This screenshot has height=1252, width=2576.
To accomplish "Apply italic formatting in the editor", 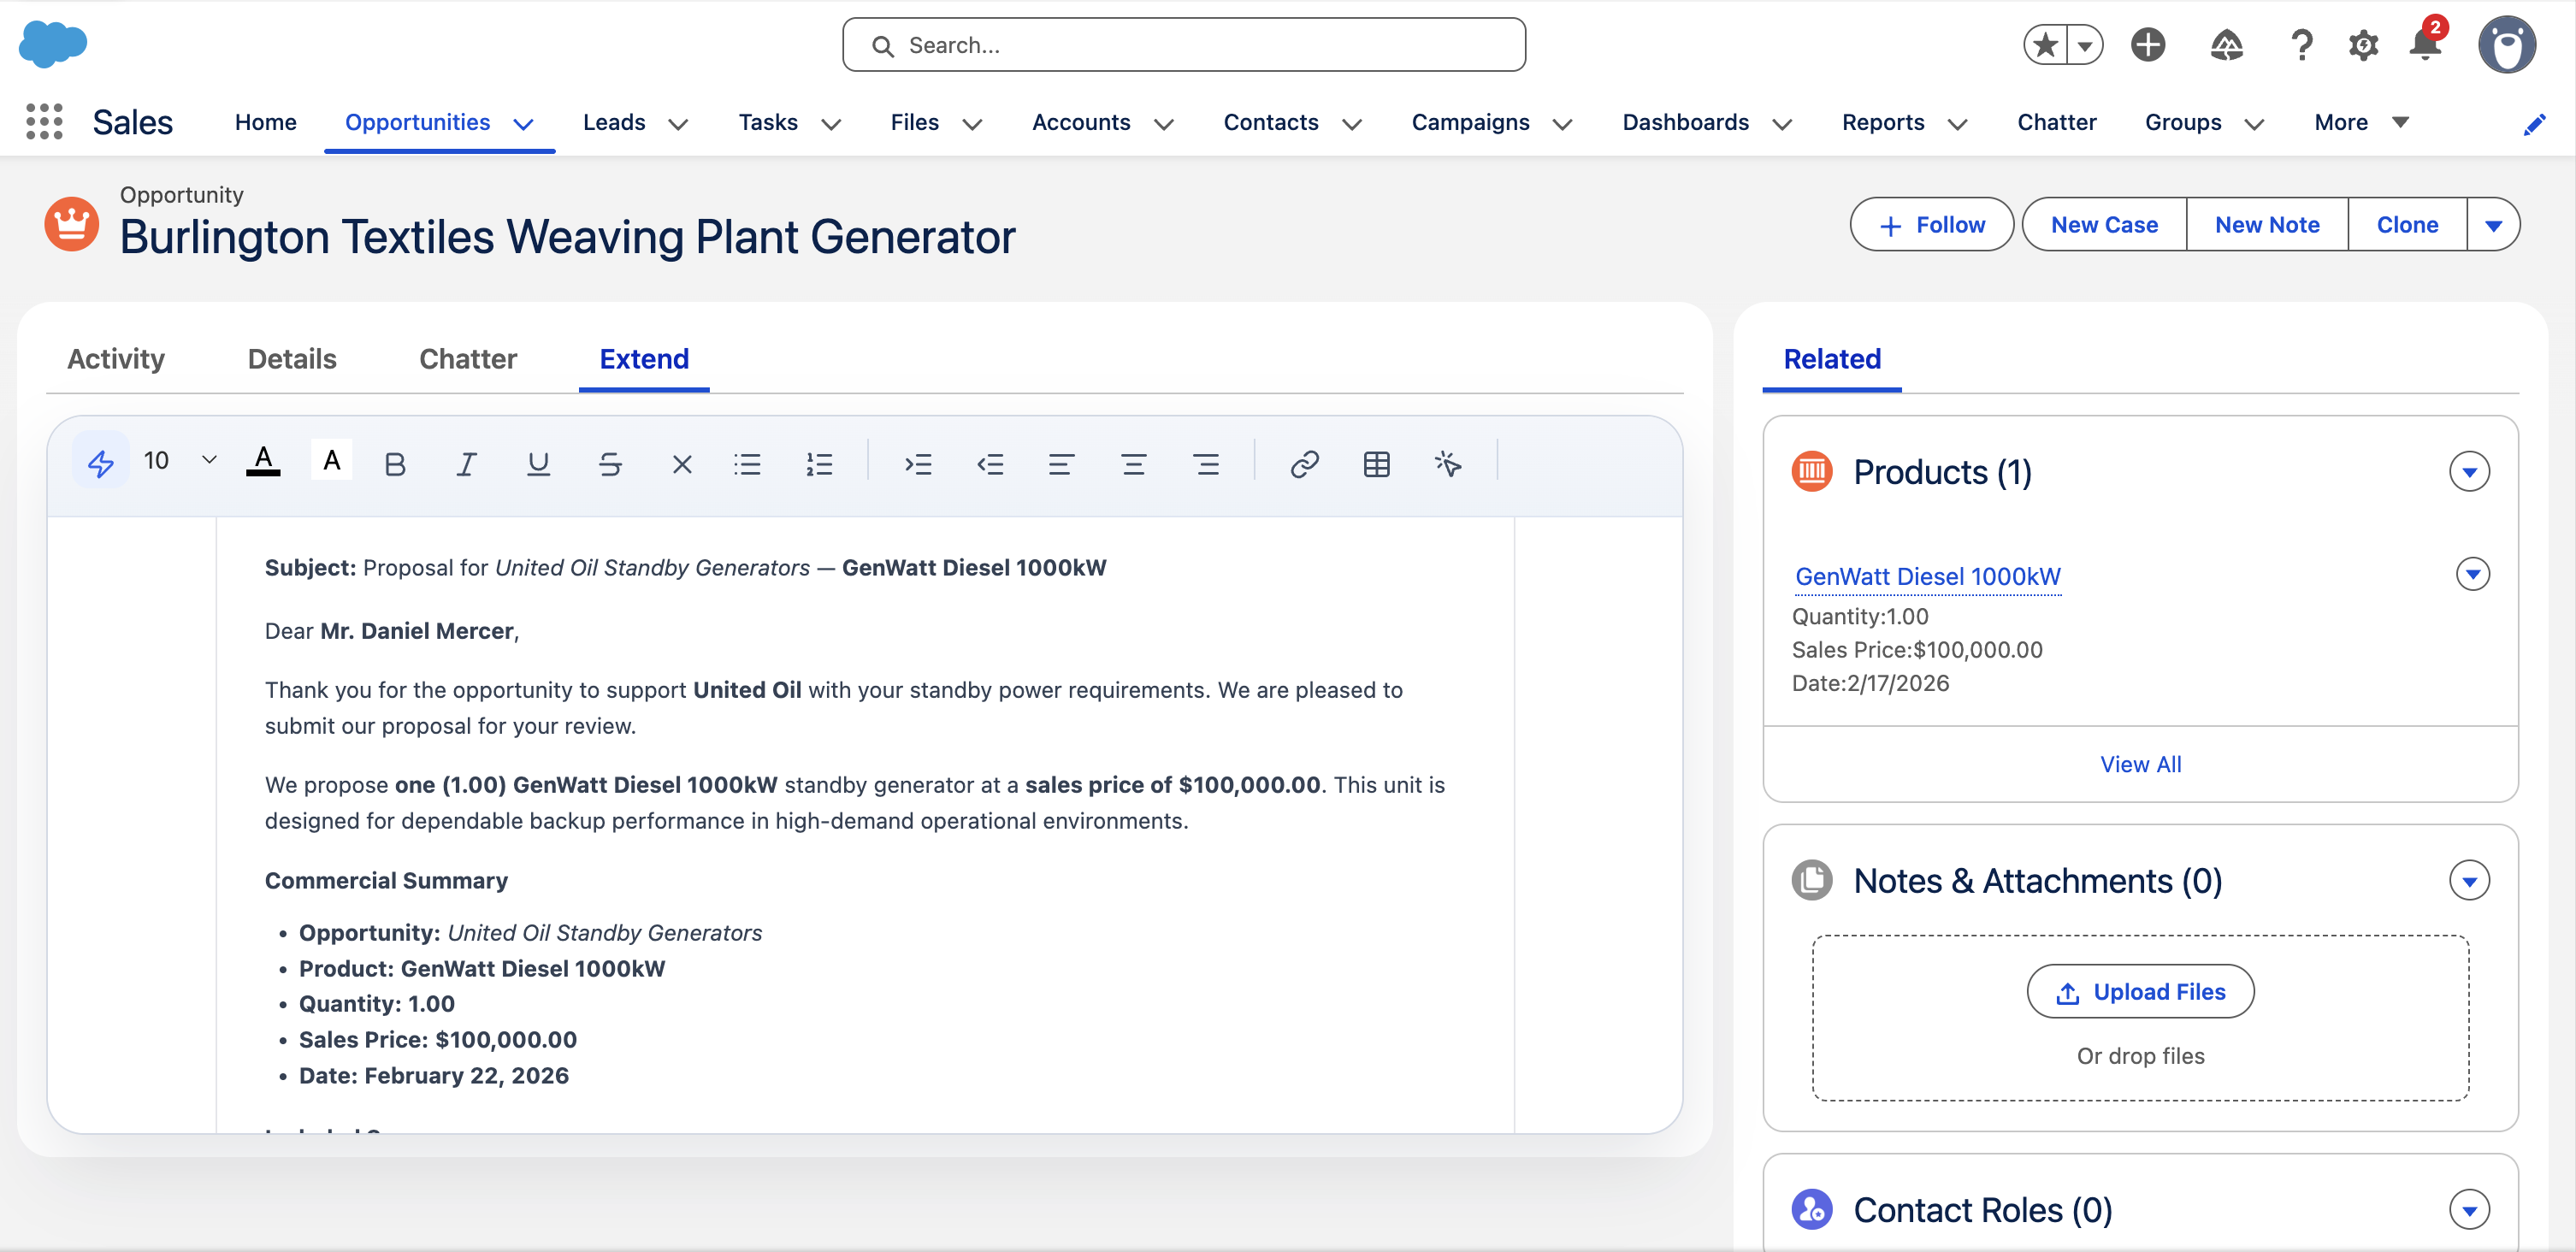I will 466,463.
